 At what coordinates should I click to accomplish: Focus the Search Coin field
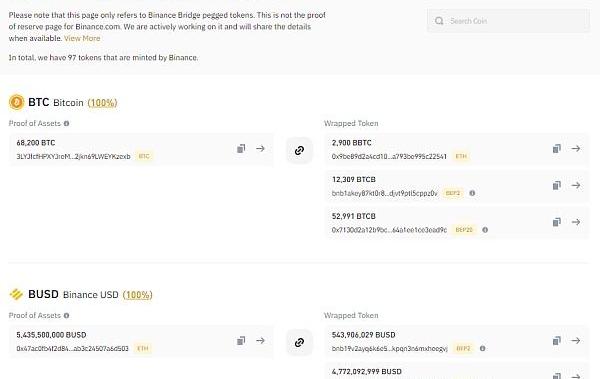pyautogui.click(x=508, y=21)
